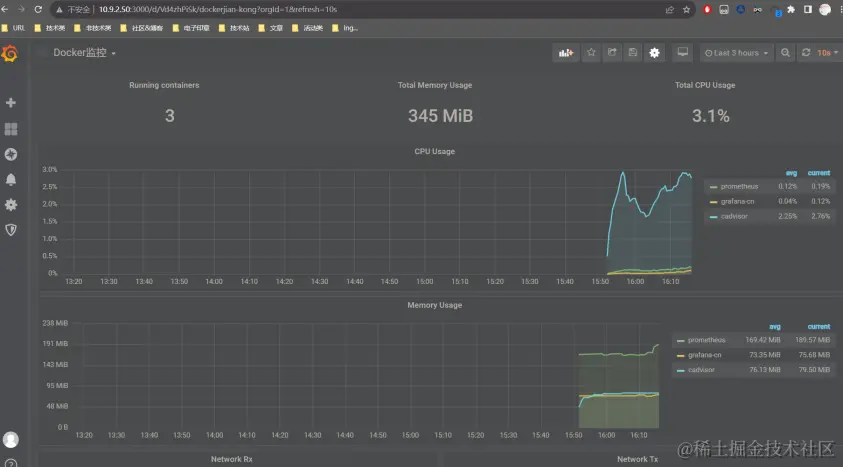Reload the browser page
Viewport: 843px width, 467px height.
(38, 9)
